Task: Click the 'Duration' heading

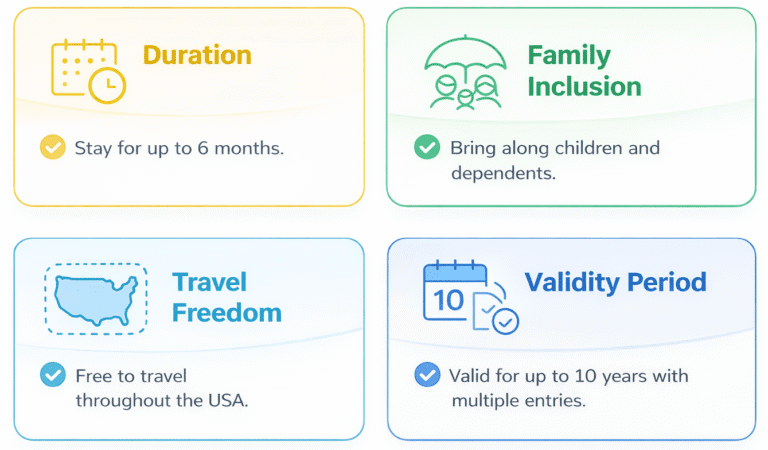Action: 196,54
